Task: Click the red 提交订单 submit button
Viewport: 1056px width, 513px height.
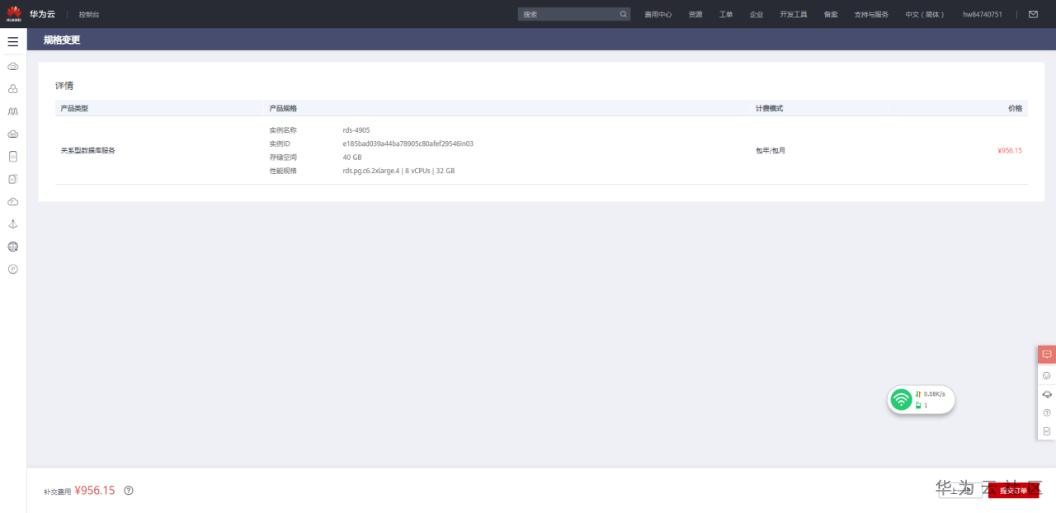Action: coord(1014,491)
